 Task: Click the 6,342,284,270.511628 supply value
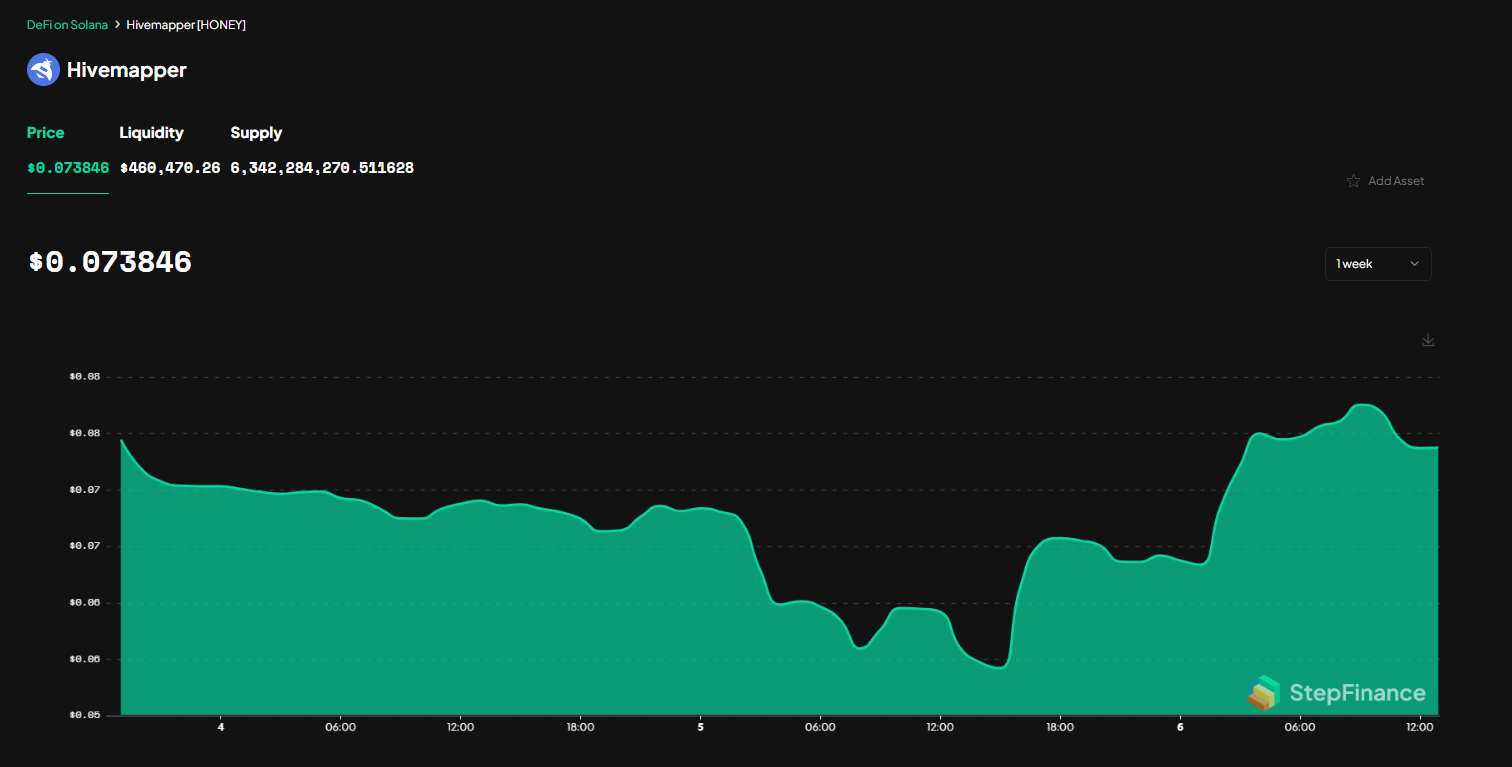[322, 168]
